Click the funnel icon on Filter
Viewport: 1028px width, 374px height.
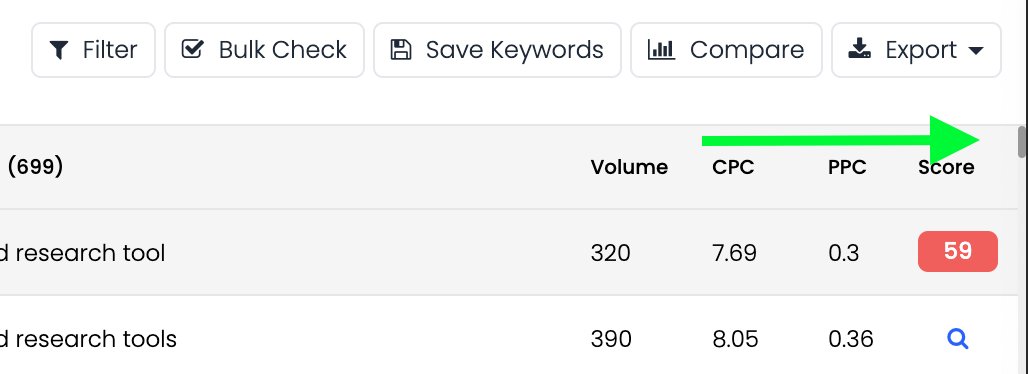point(60,50)
